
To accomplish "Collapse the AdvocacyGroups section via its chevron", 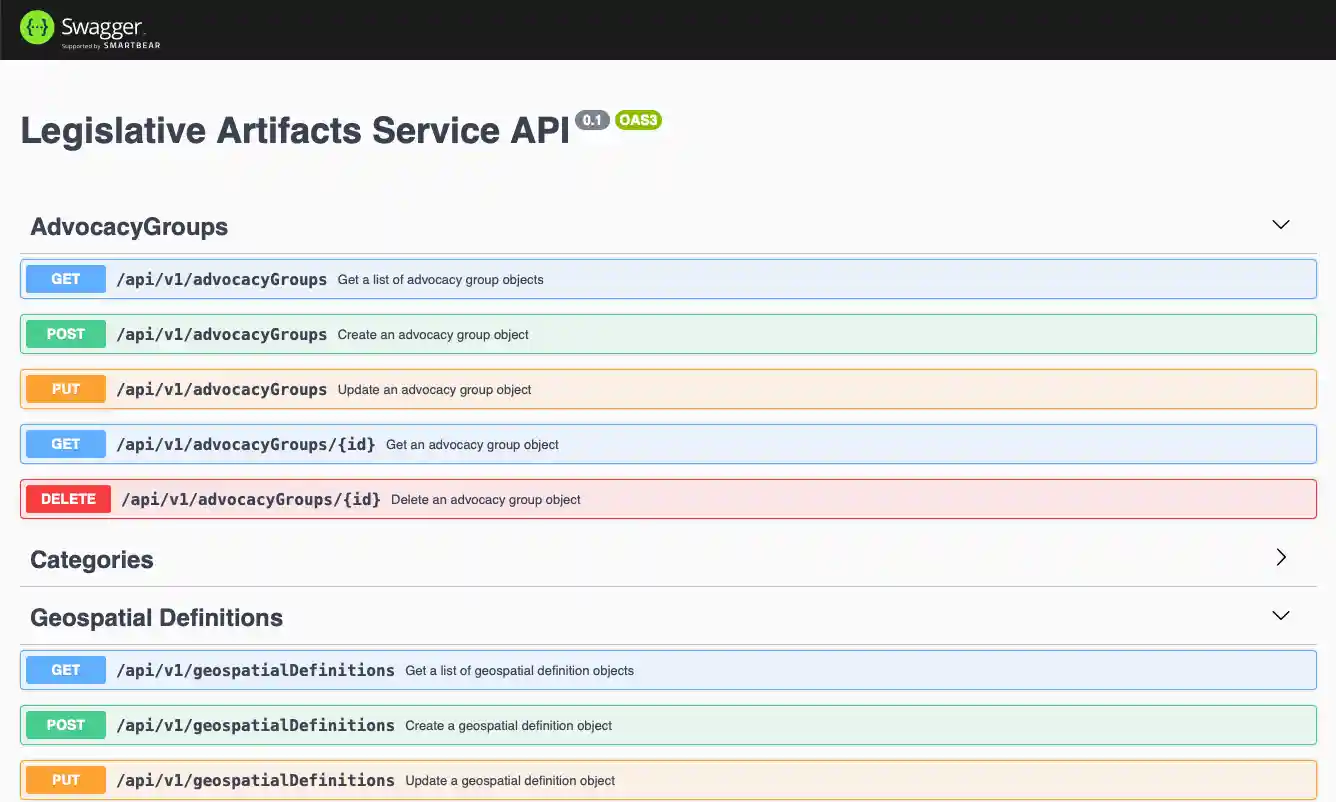I will (x=1281, y=225).
